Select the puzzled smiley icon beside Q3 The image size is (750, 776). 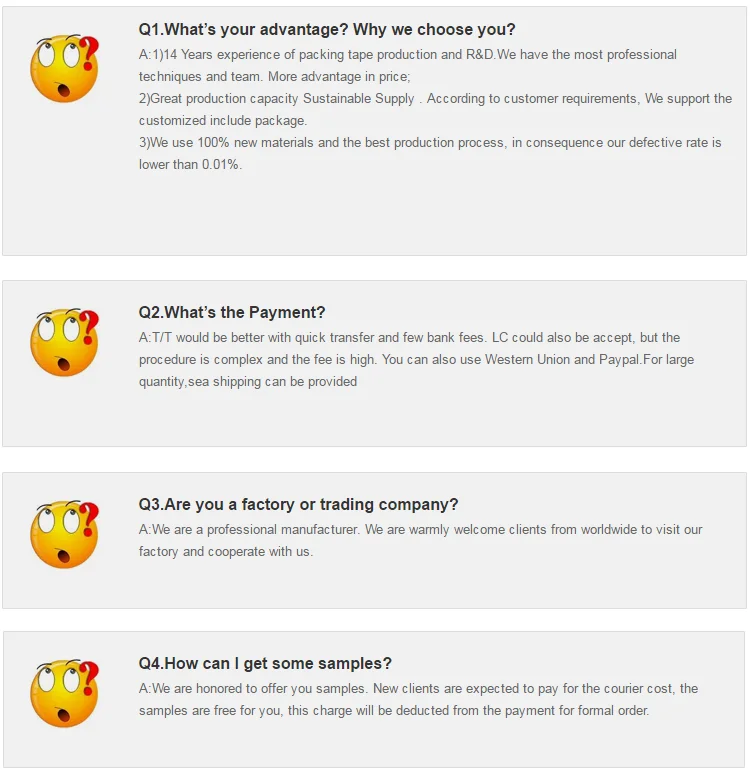pos(65,534)
